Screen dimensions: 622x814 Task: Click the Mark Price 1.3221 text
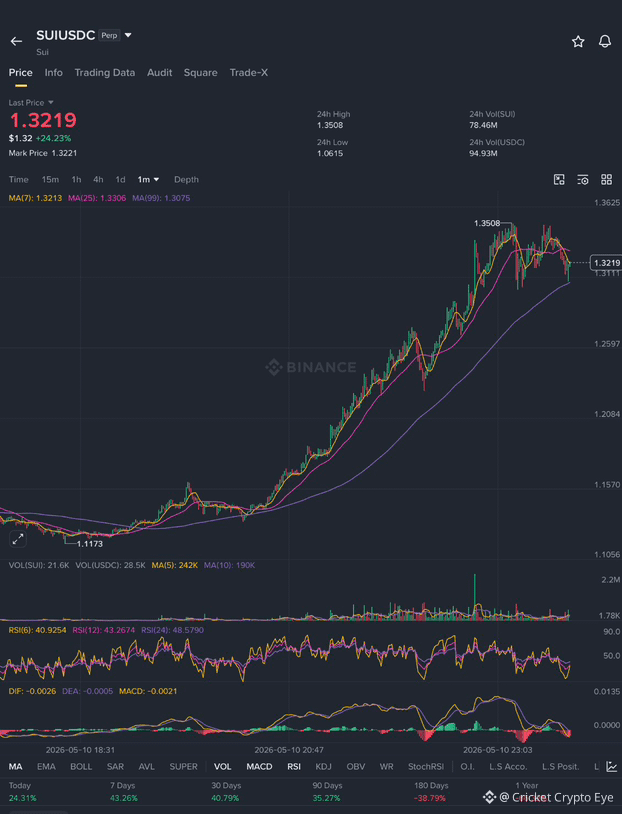pyautogui.click(x=43, y=153)
